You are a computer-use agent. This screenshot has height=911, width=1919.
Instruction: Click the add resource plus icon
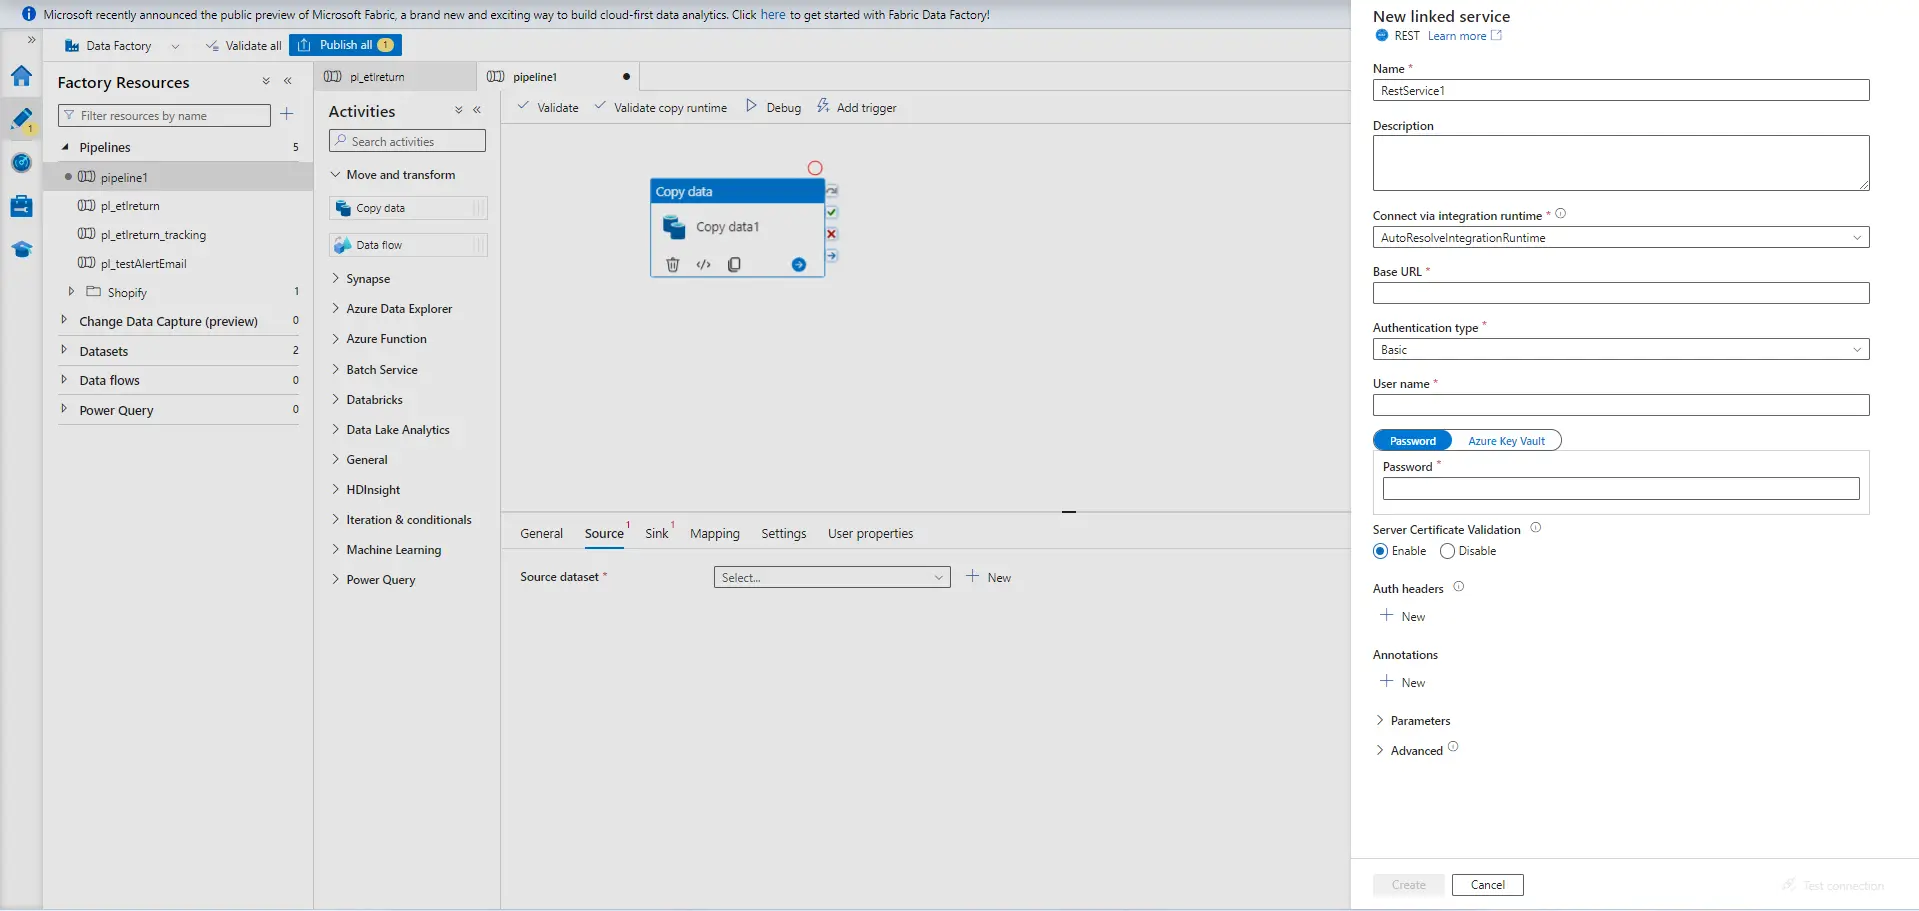(x=287, y=114)
